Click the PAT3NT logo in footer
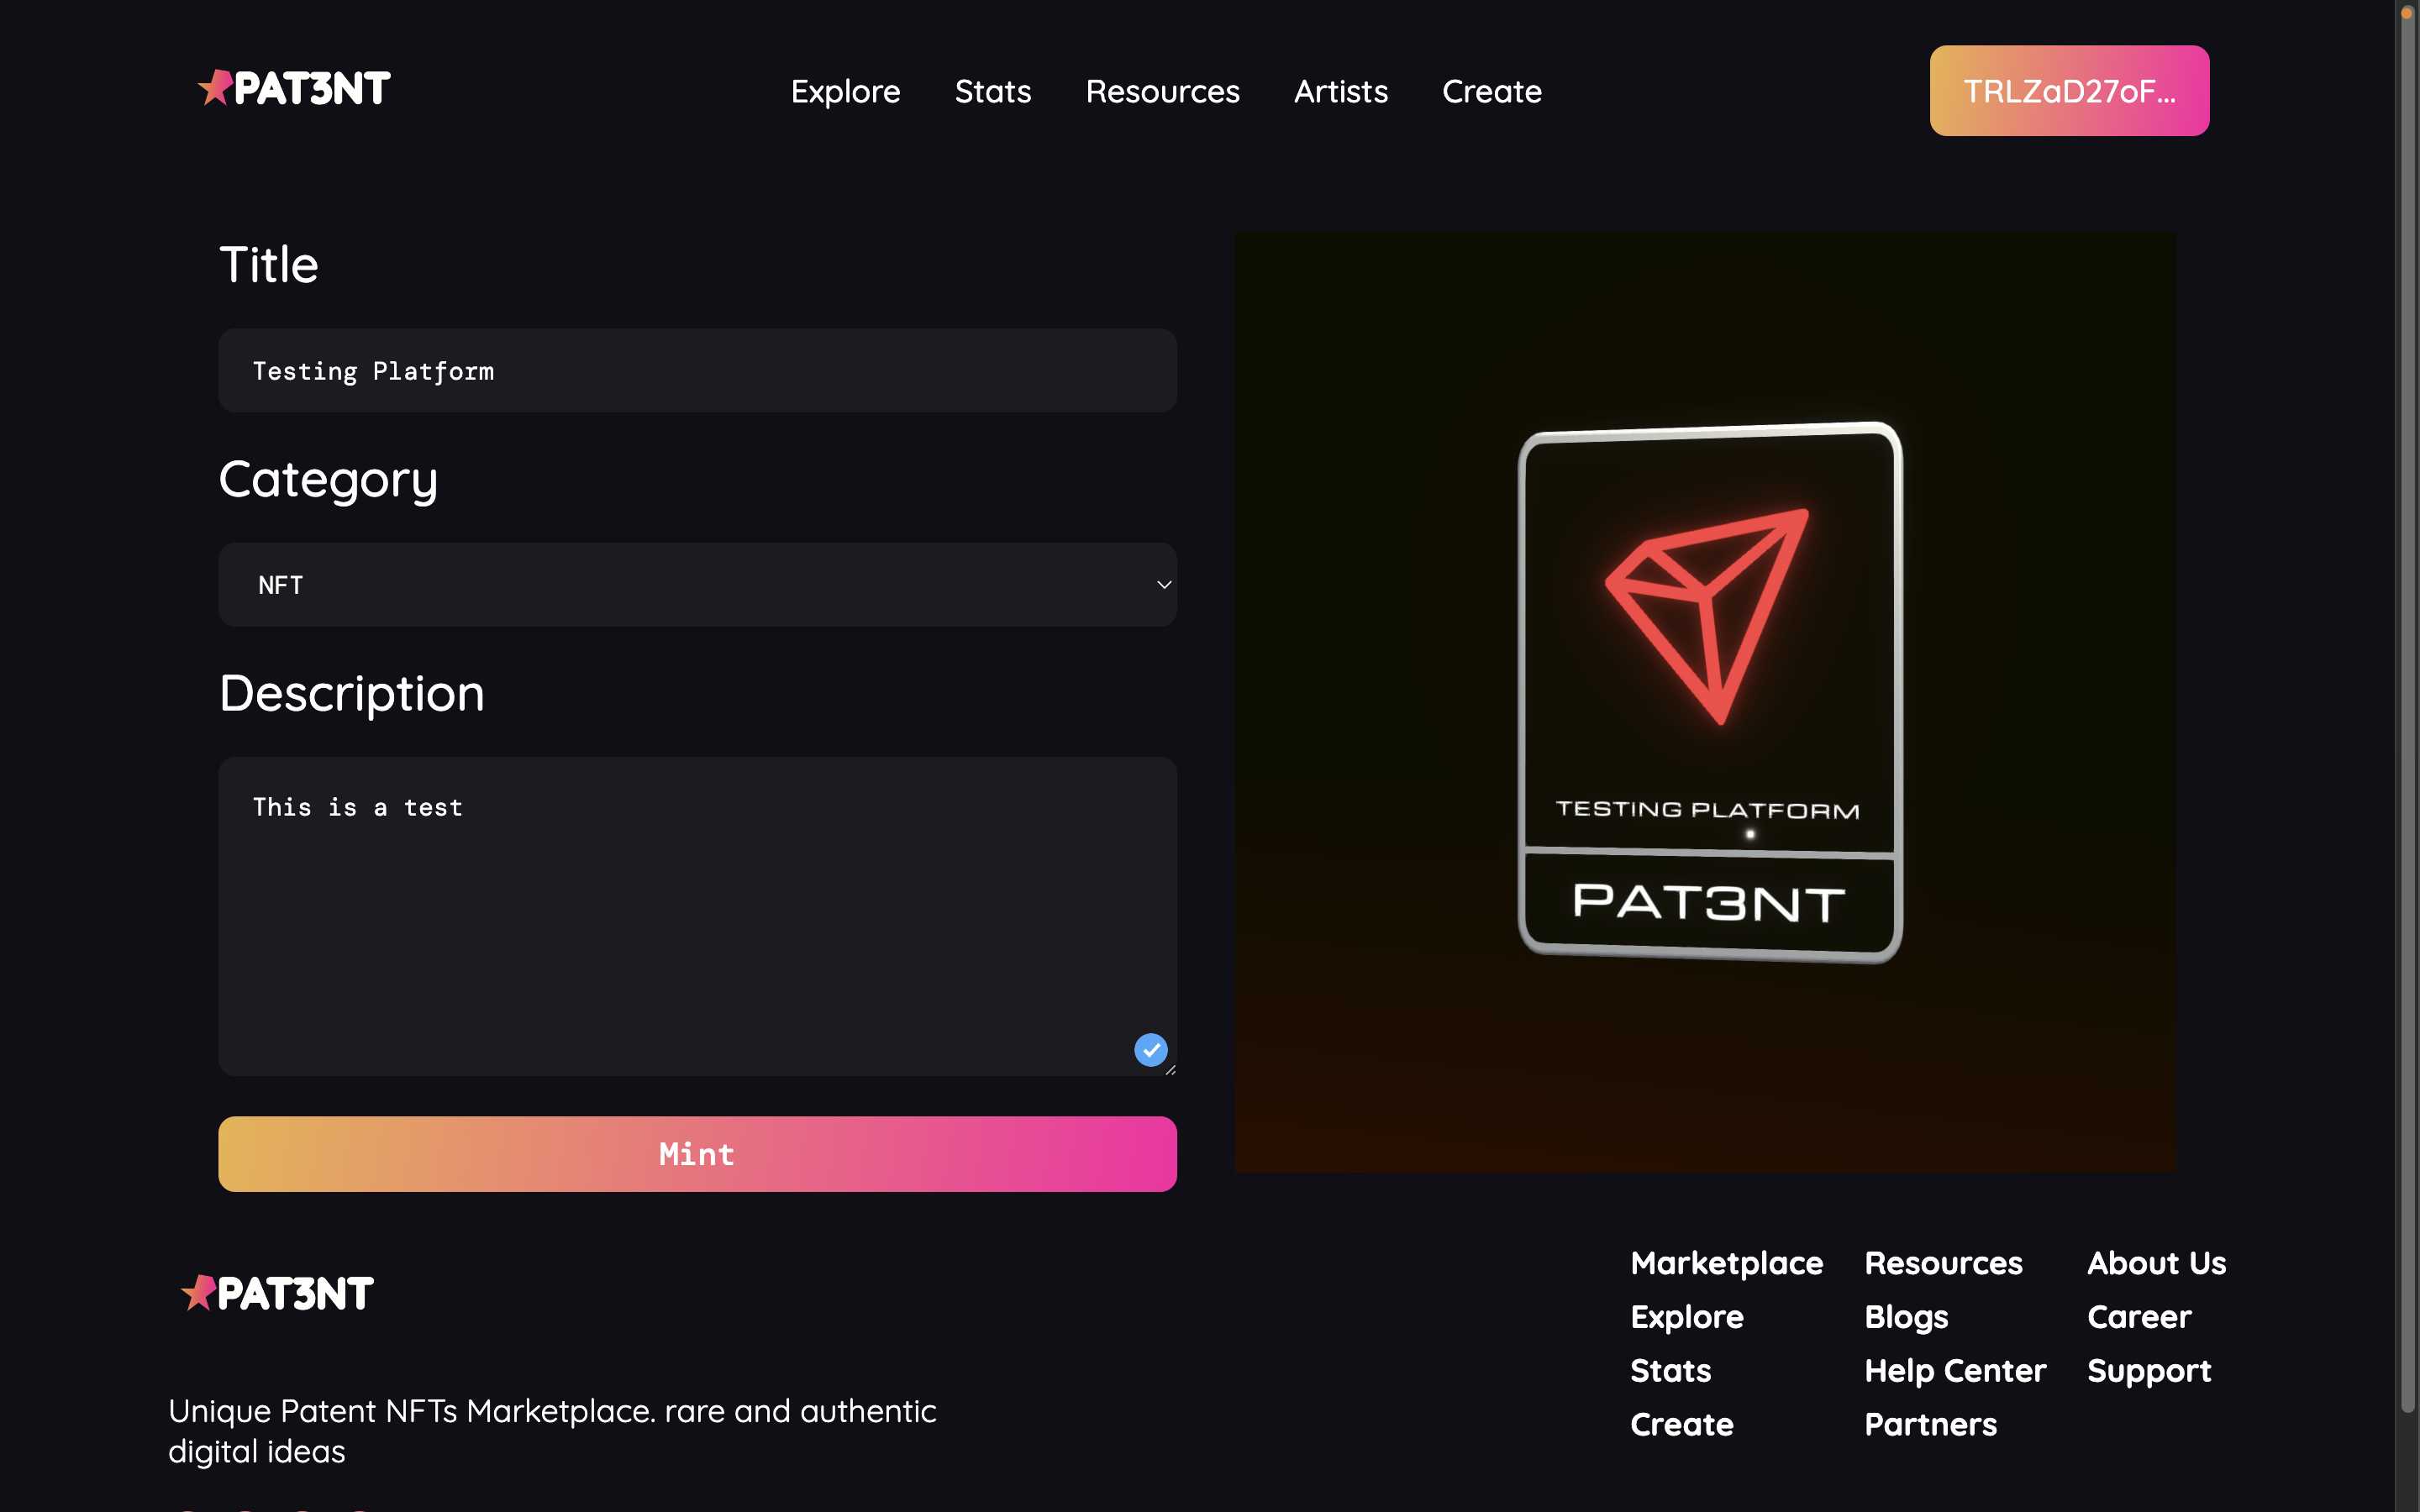This screenshot has height=1512, width=2420. pos(277,1293)
